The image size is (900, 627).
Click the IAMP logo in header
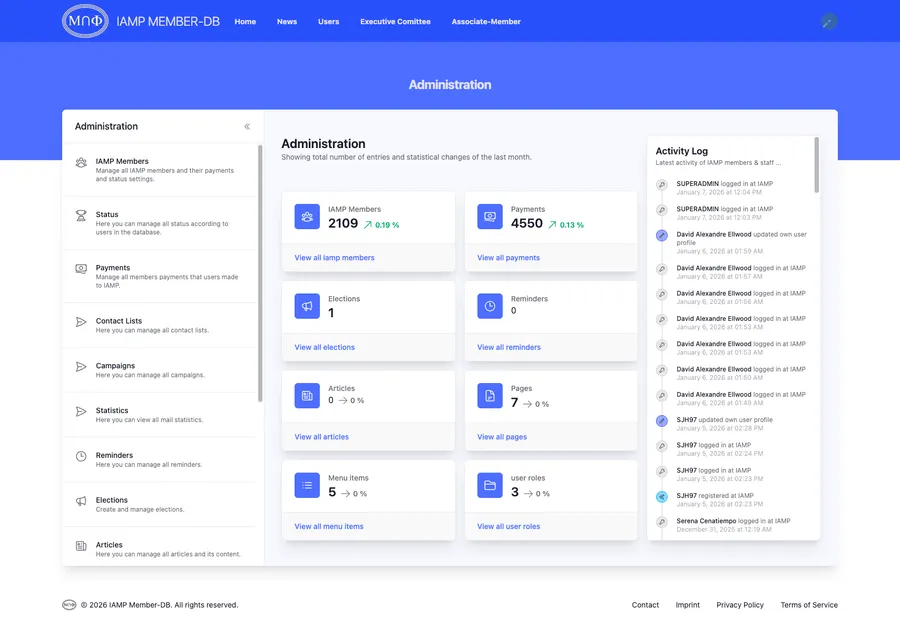[85, 21]
